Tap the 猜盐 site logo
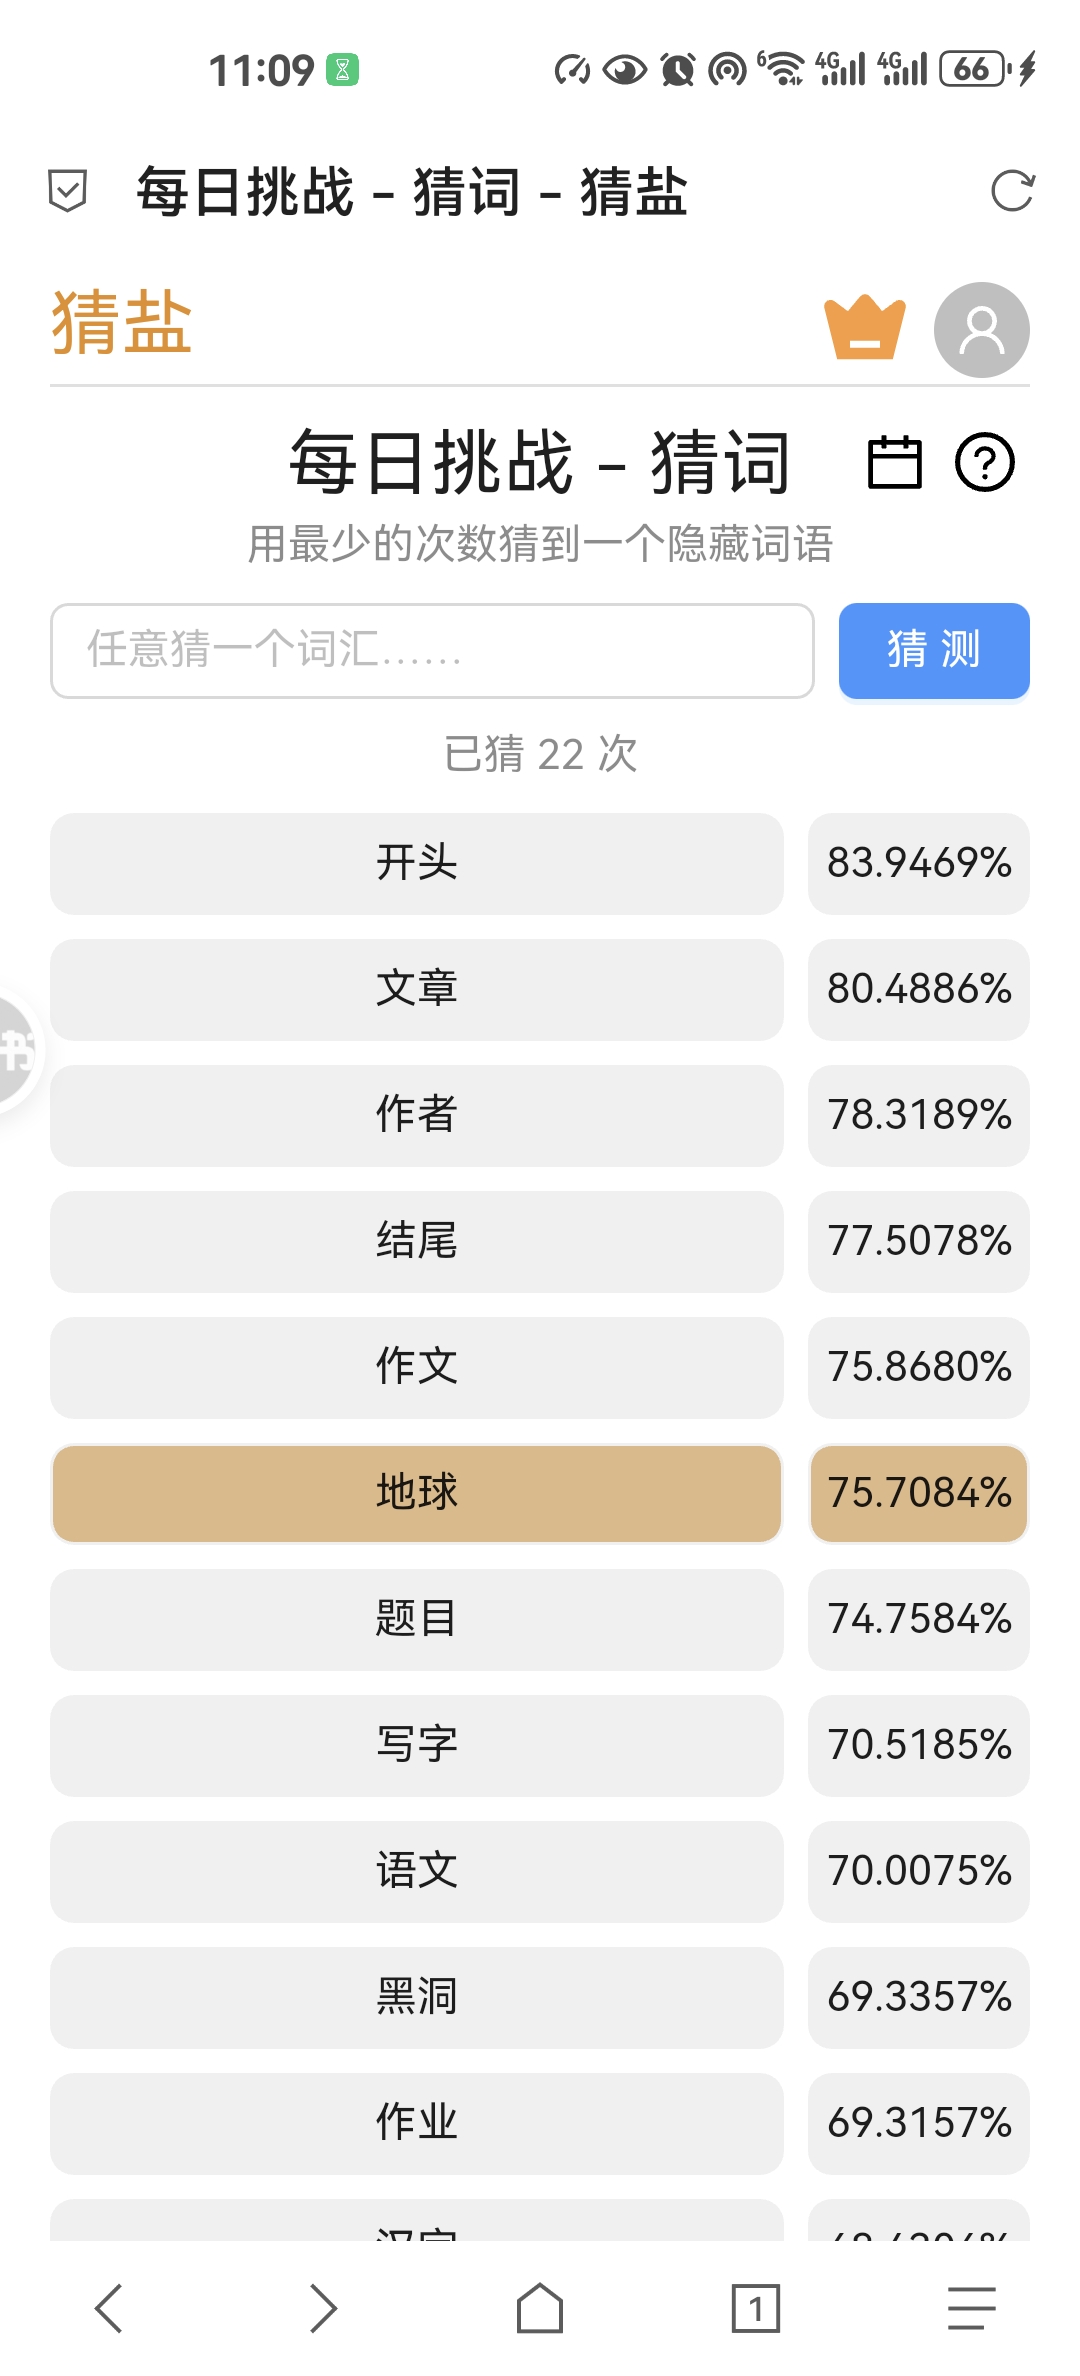Screen dimensions: 1080x2376 click(121, 324)
